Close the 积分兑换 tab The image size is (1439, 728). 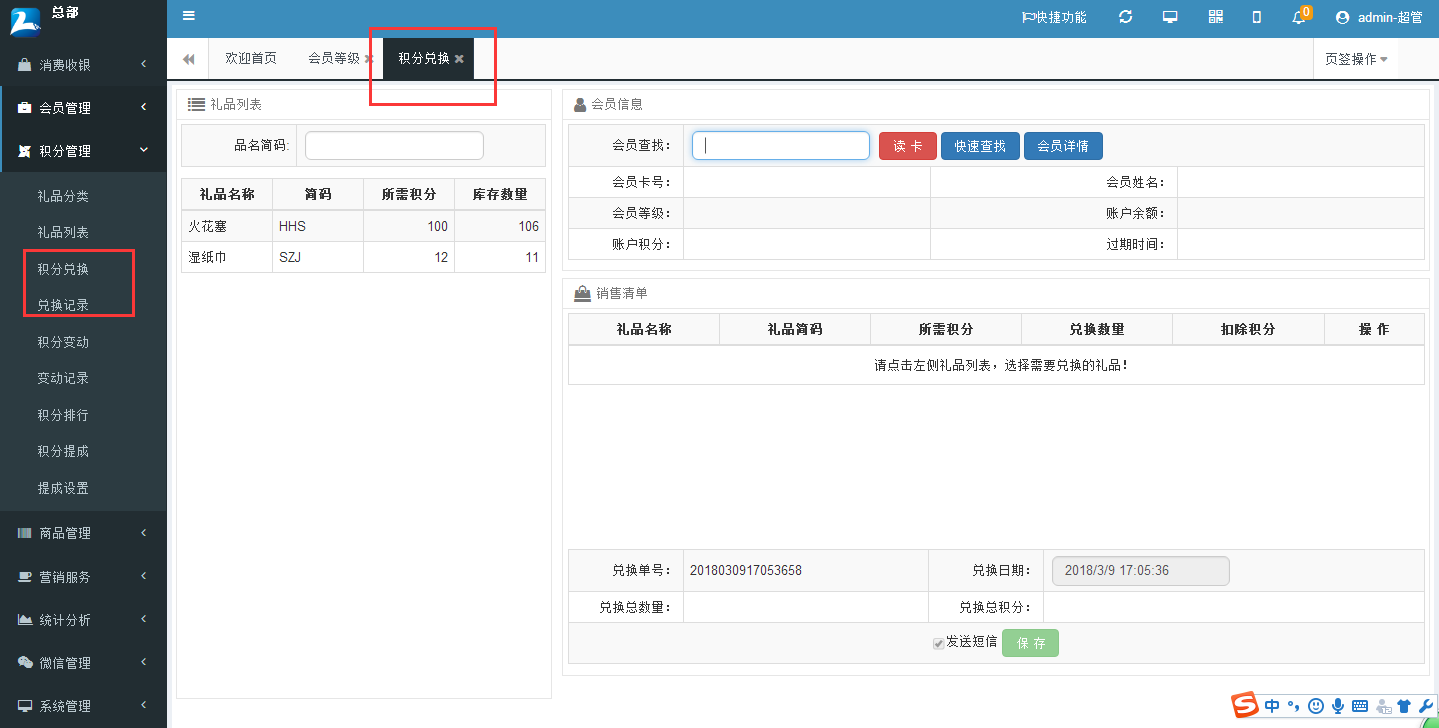[x=459, y=59]
